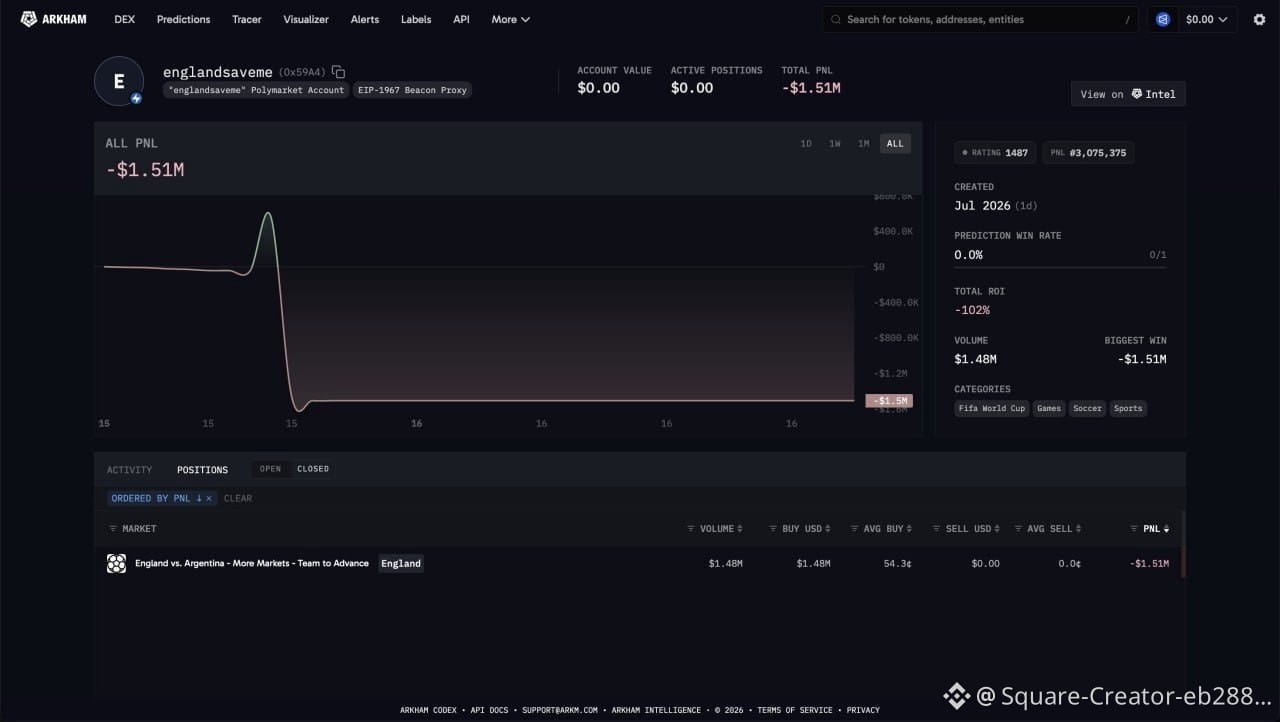Click the PNL #3,075,375 rank badge

(x=1088, y=153)
